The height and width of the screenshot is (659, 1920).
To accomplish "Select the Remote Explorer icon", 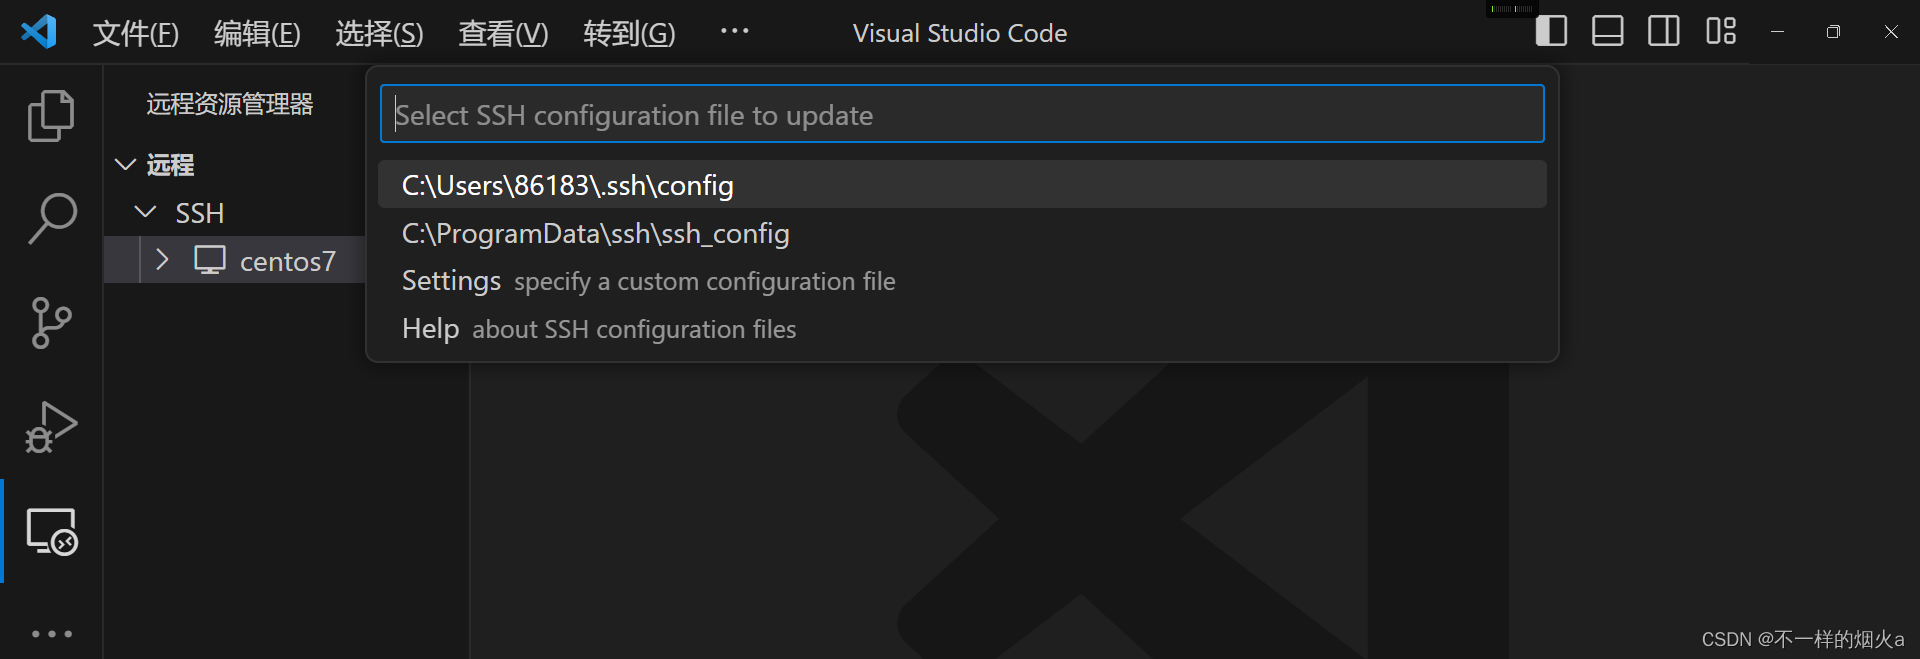I will point(52,531).
